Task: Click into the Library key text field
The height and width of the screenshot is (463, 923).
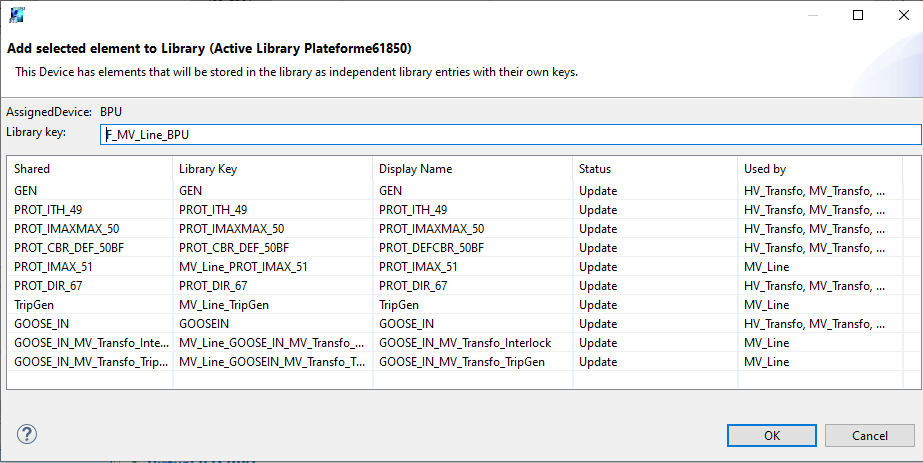Action: click(510, 134)
